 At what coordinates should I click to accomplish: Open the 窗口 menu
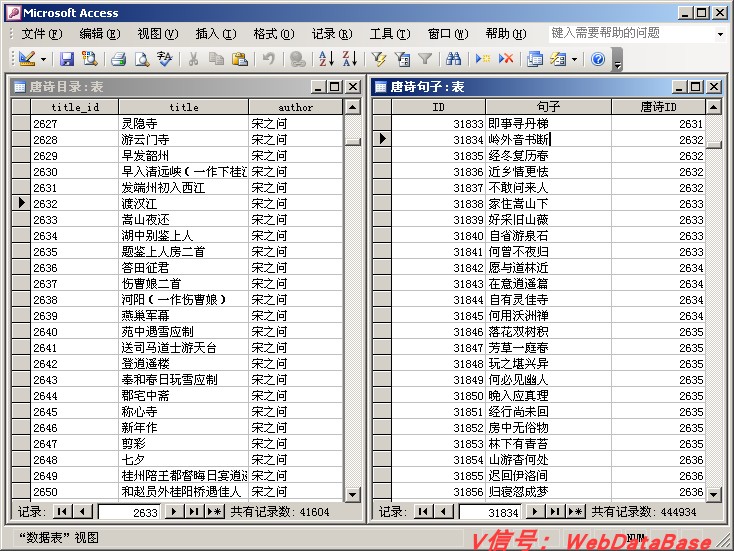[x=448, y=34]
